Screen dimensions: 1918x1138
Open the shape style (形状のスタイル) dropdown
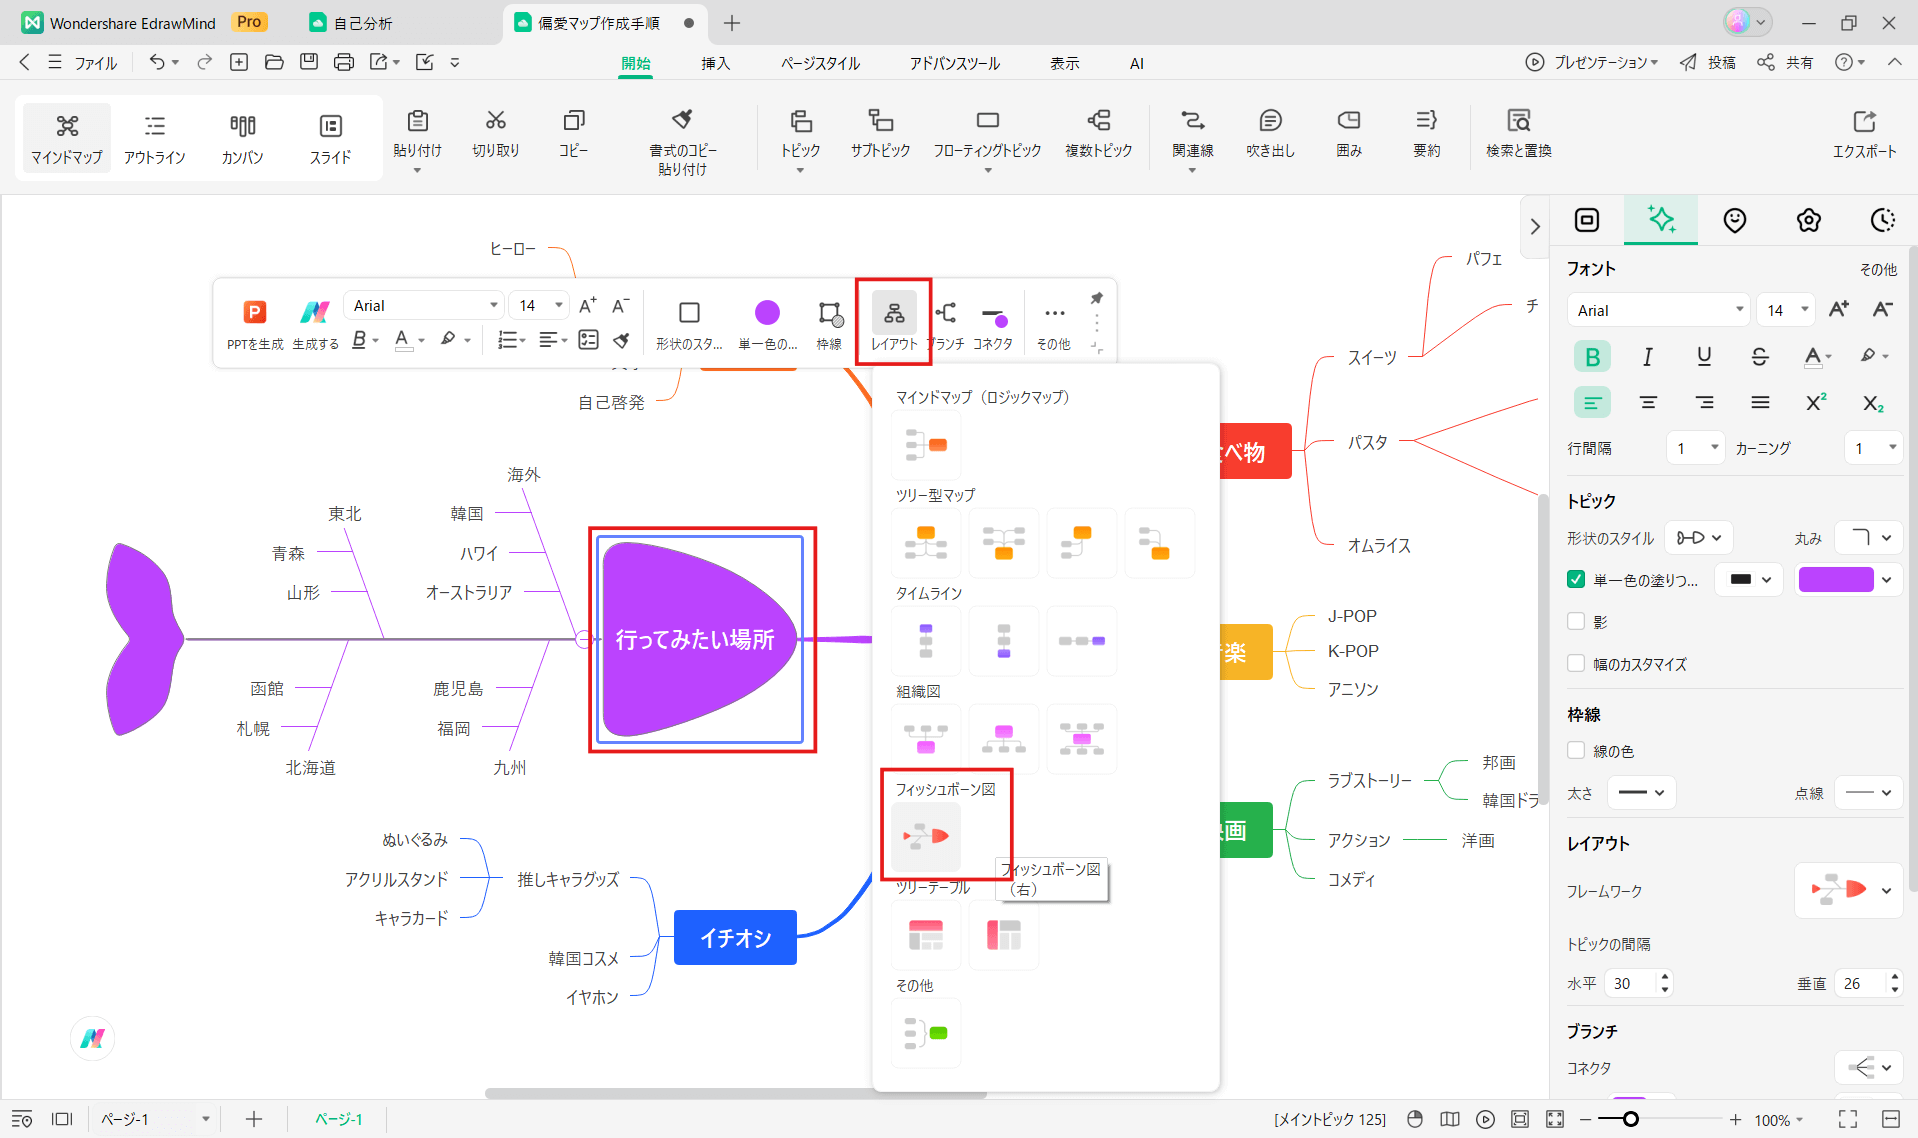[x=1698, y=538]
